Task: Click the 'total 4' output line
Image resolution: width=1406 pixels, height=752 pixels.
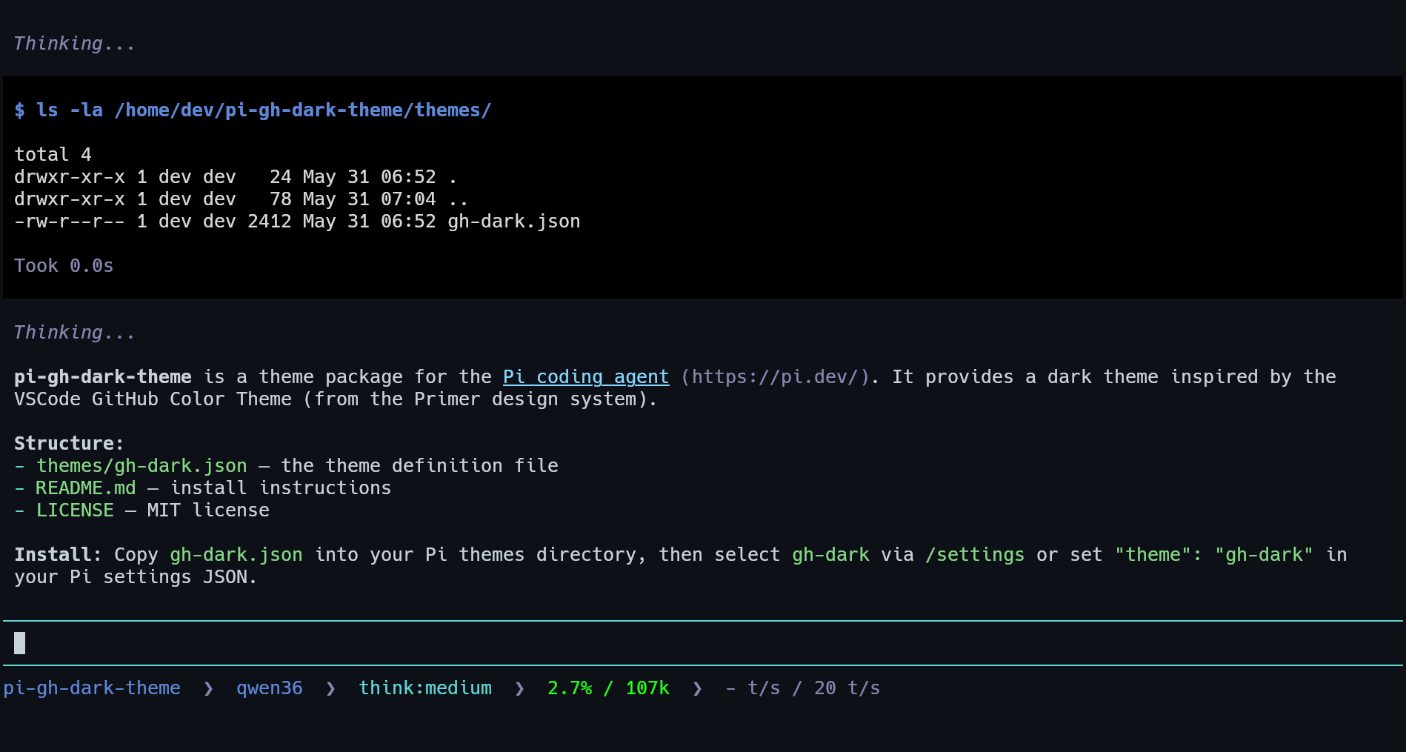Action: pos(53,154)
